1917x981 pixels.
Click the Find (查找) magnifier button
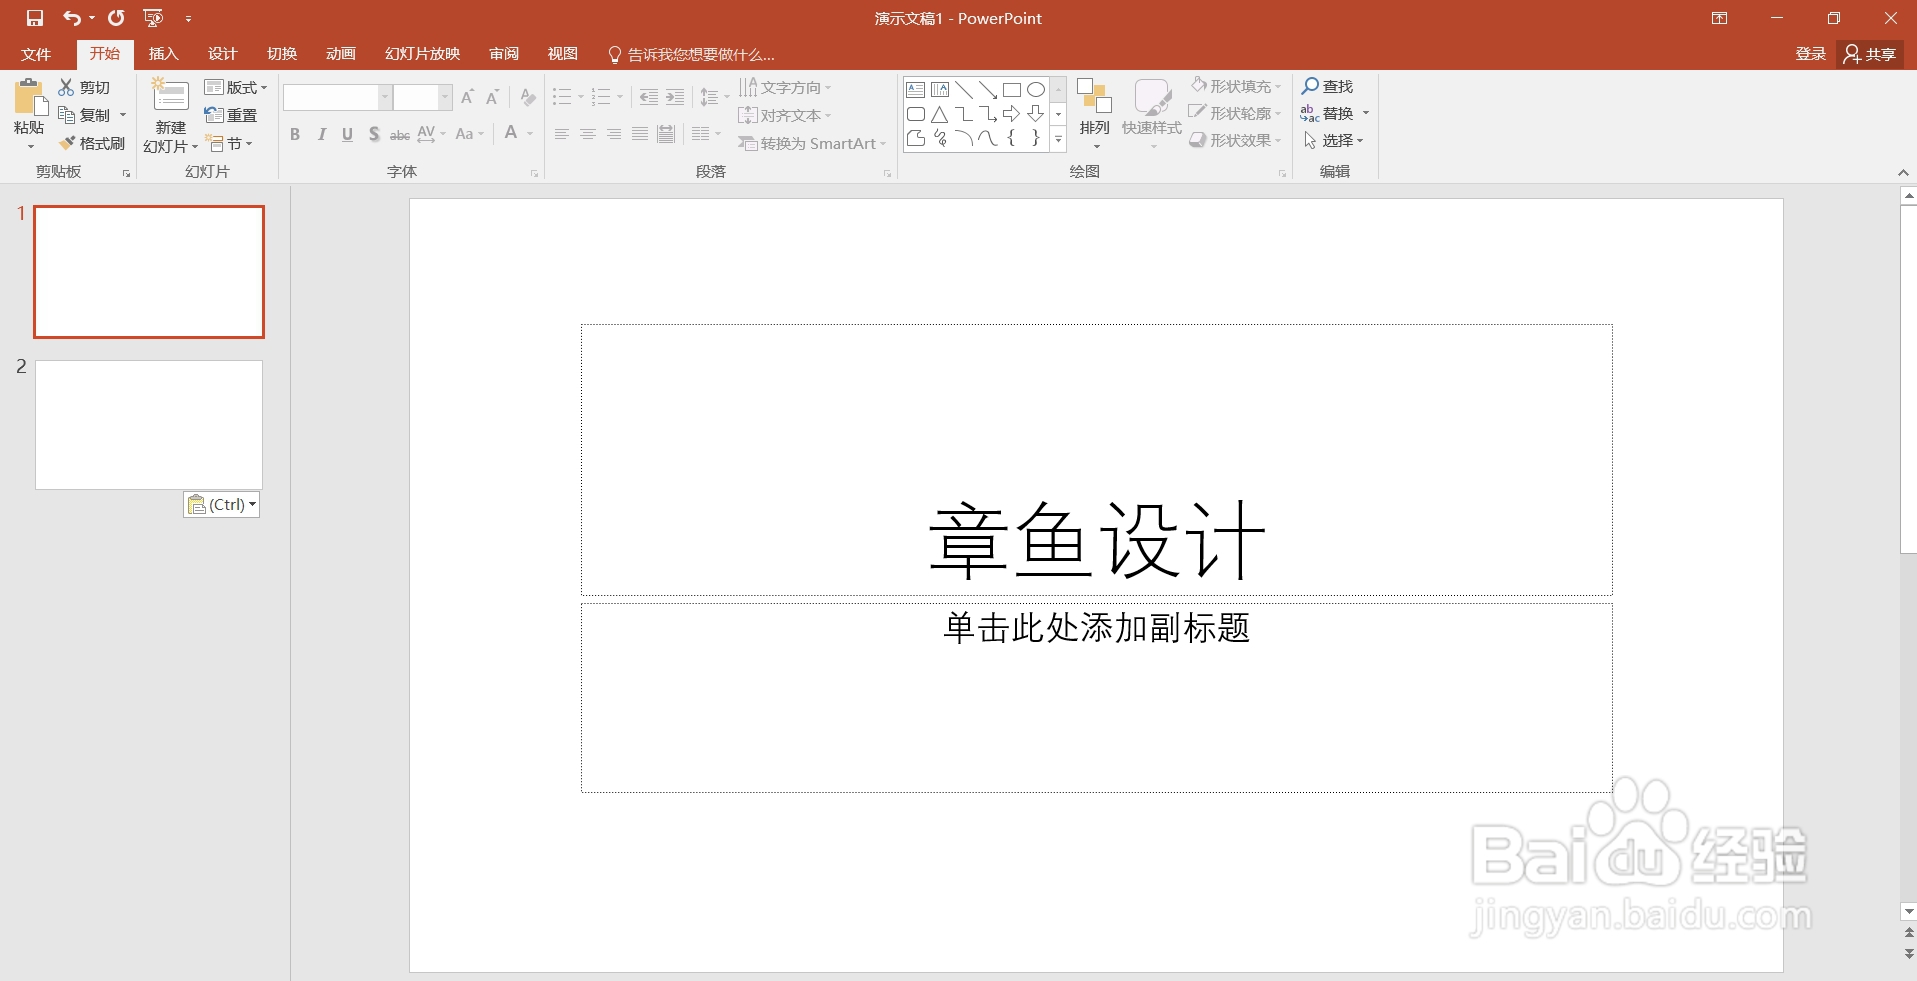point(1327,87)
